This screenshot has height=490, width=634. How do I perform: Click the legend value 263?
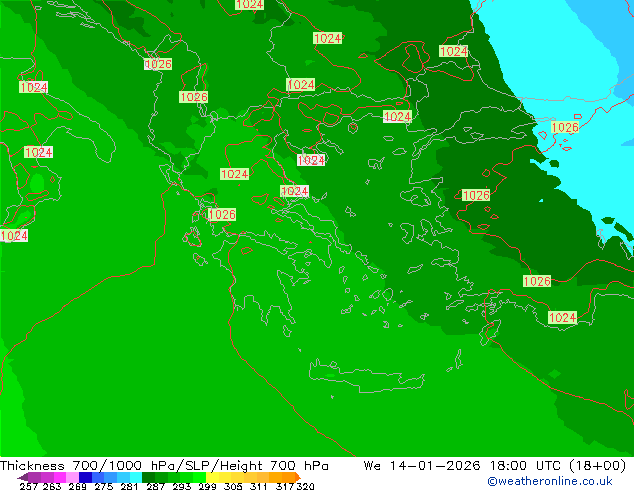[52, 486]
